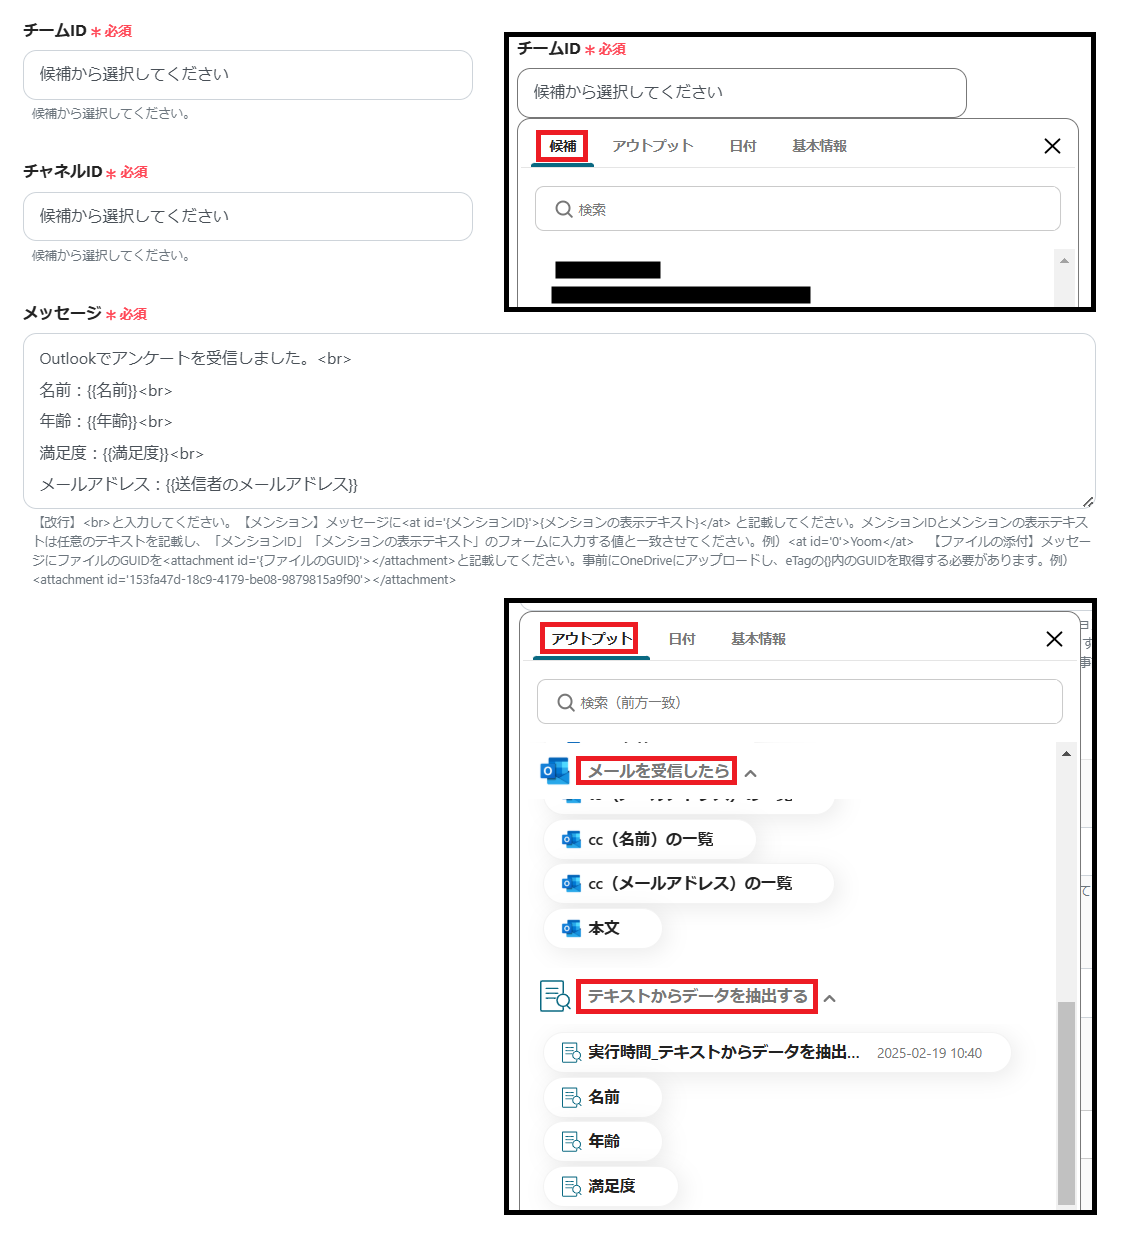Open 基本情報 tab in lower output panel
Screen dimensions: 1121x1243
pyautogui.click(x=758, y=639)
